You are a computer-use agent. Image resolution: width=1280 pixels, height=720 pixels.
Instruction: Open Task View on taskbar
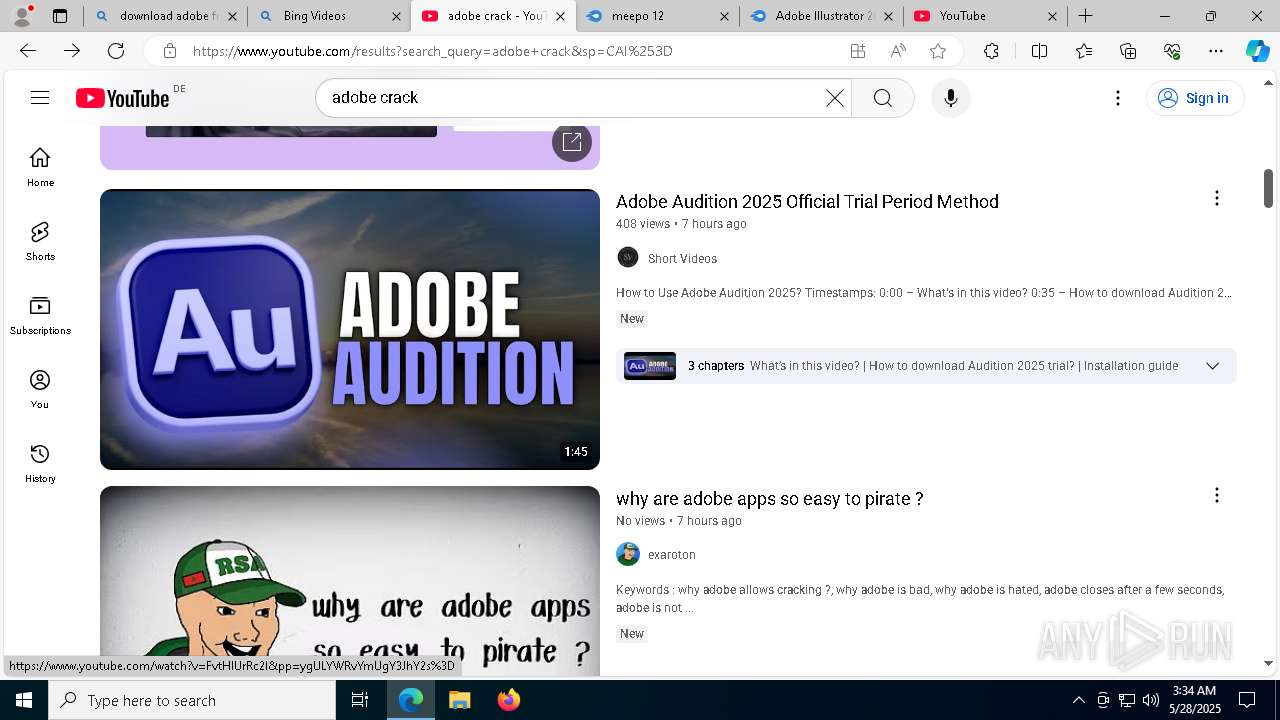pos(361,700)
